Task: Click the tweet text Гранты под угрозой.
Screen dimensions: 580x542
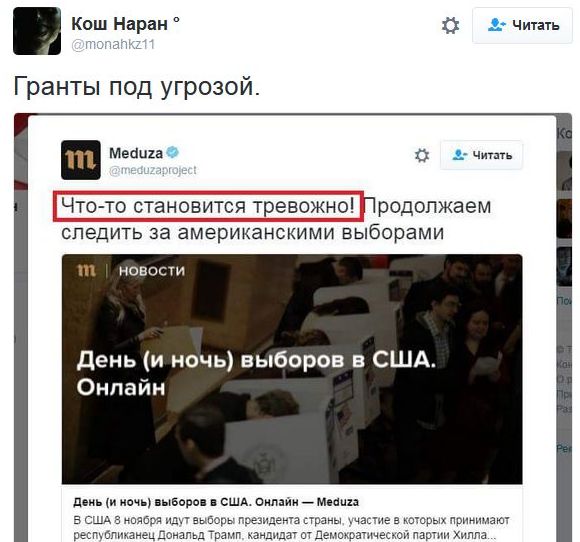Action: pos(137,86)
